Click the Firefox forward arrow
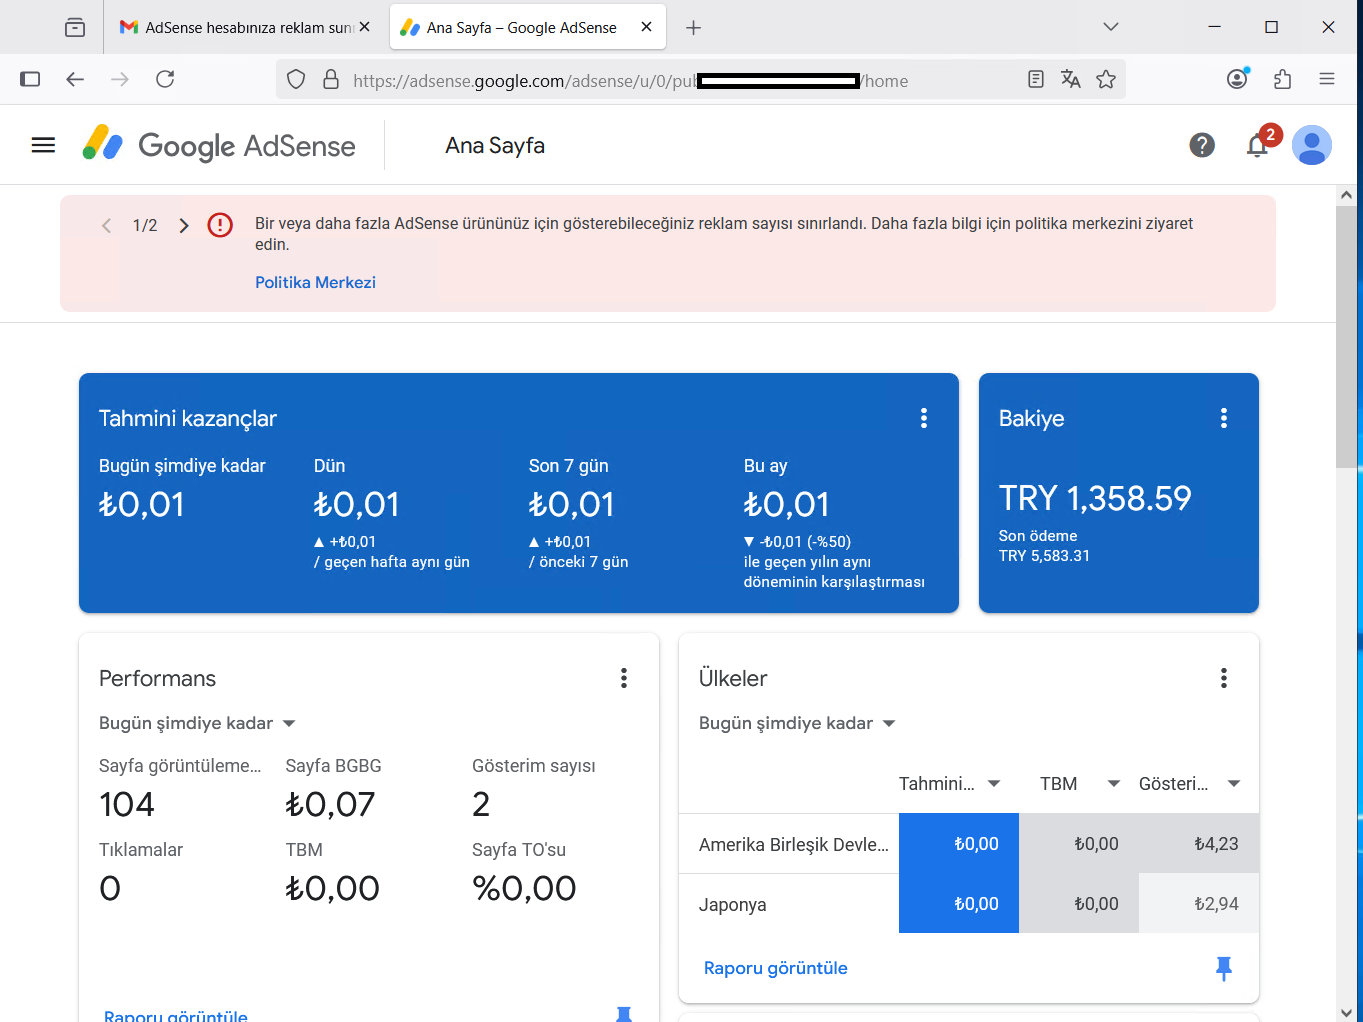Viewport: 1363px width, 1022px height. pyautogui.click(x=120, y=79)
